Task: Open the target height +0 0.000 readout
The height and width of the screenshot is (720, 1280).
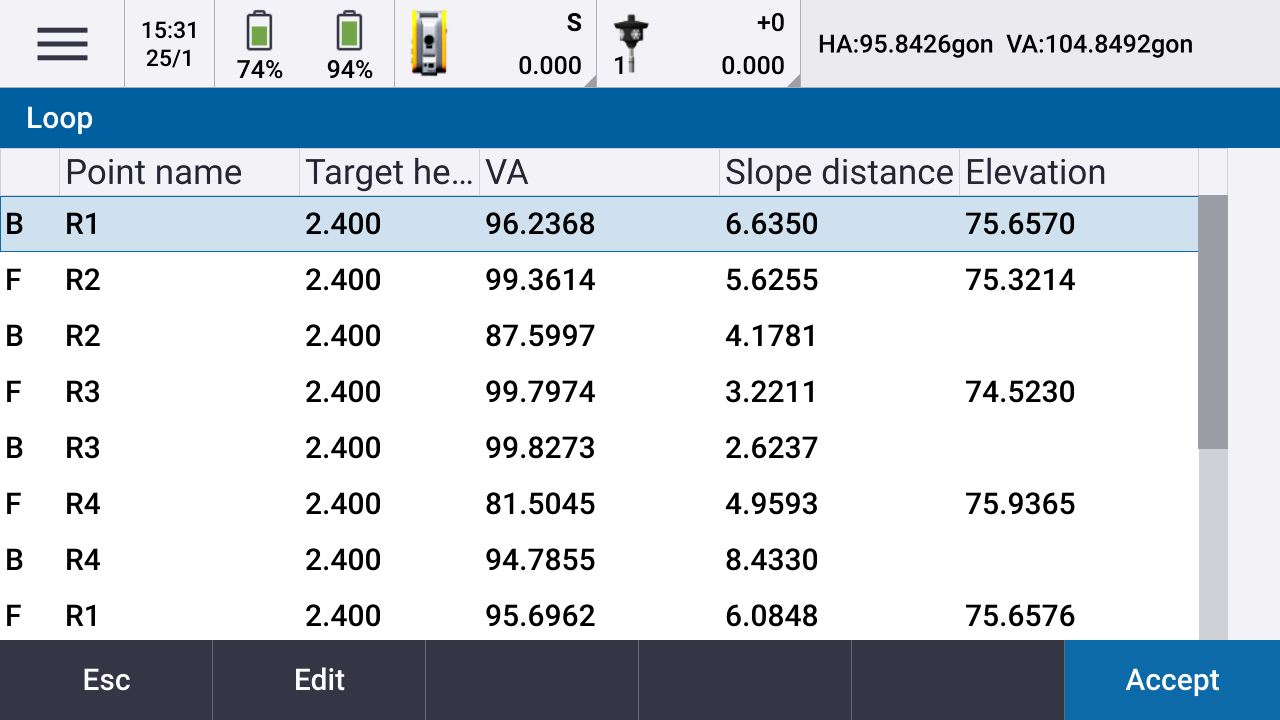Action: point(752,44)
